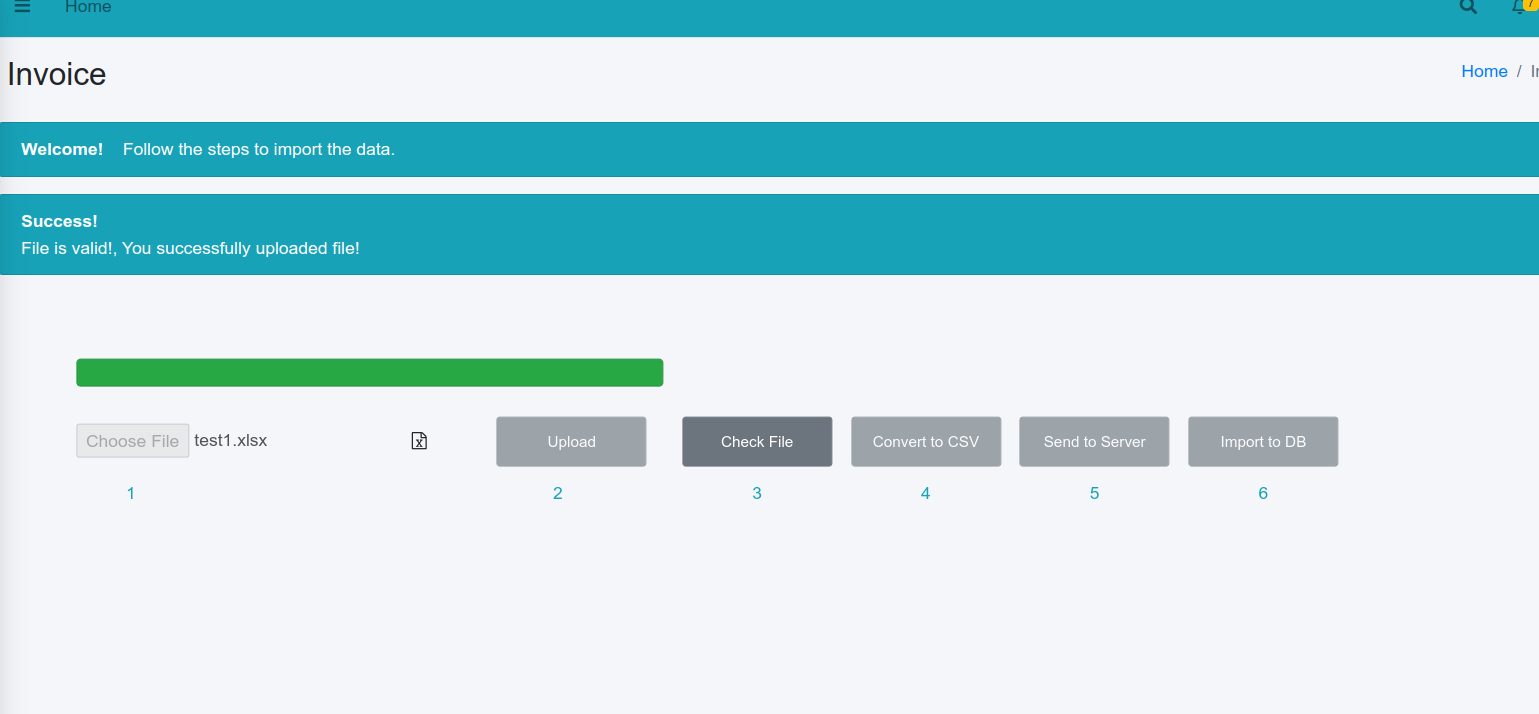The width and height of the screenshot is (1539, 714).
Task: Click step number 2 below Upload
Action: [x=557, y=493]
